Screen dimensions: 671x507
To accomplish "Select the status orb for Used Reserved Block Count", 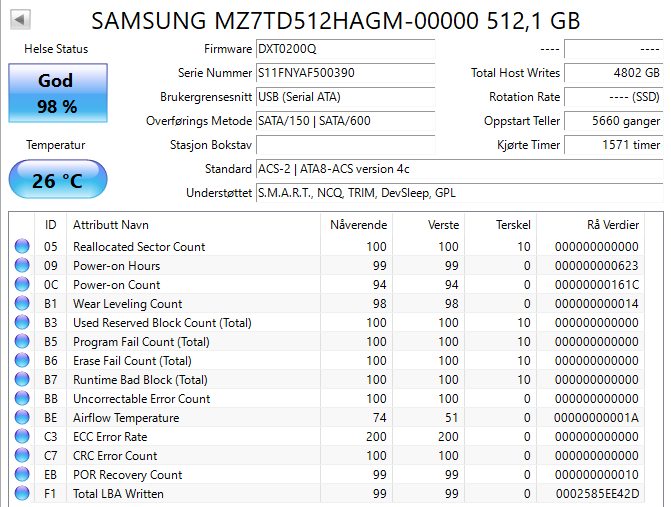I will pyautogui.click(x=22, y=322).
